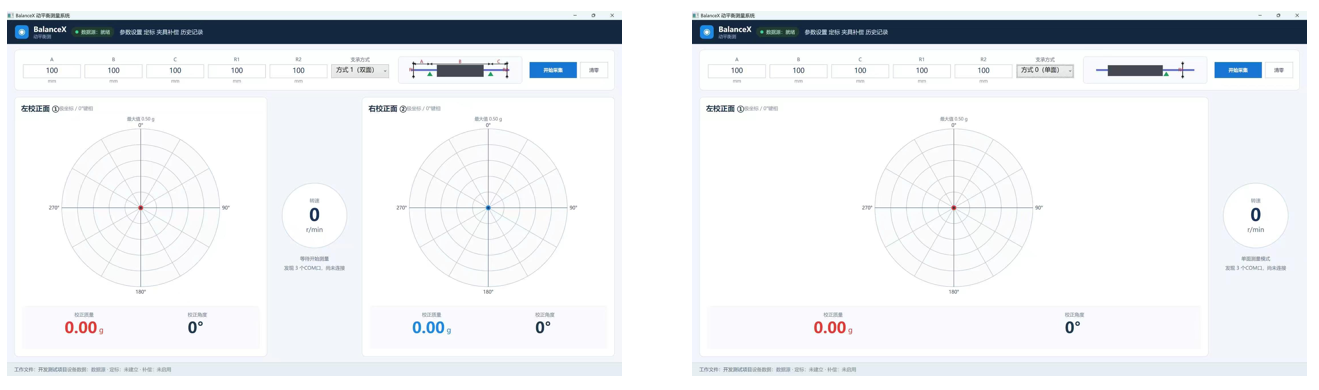The image size is (1319, 390).
Task: Click blue center dot of 右校正面 polar chart
Action: click(488, 207)
